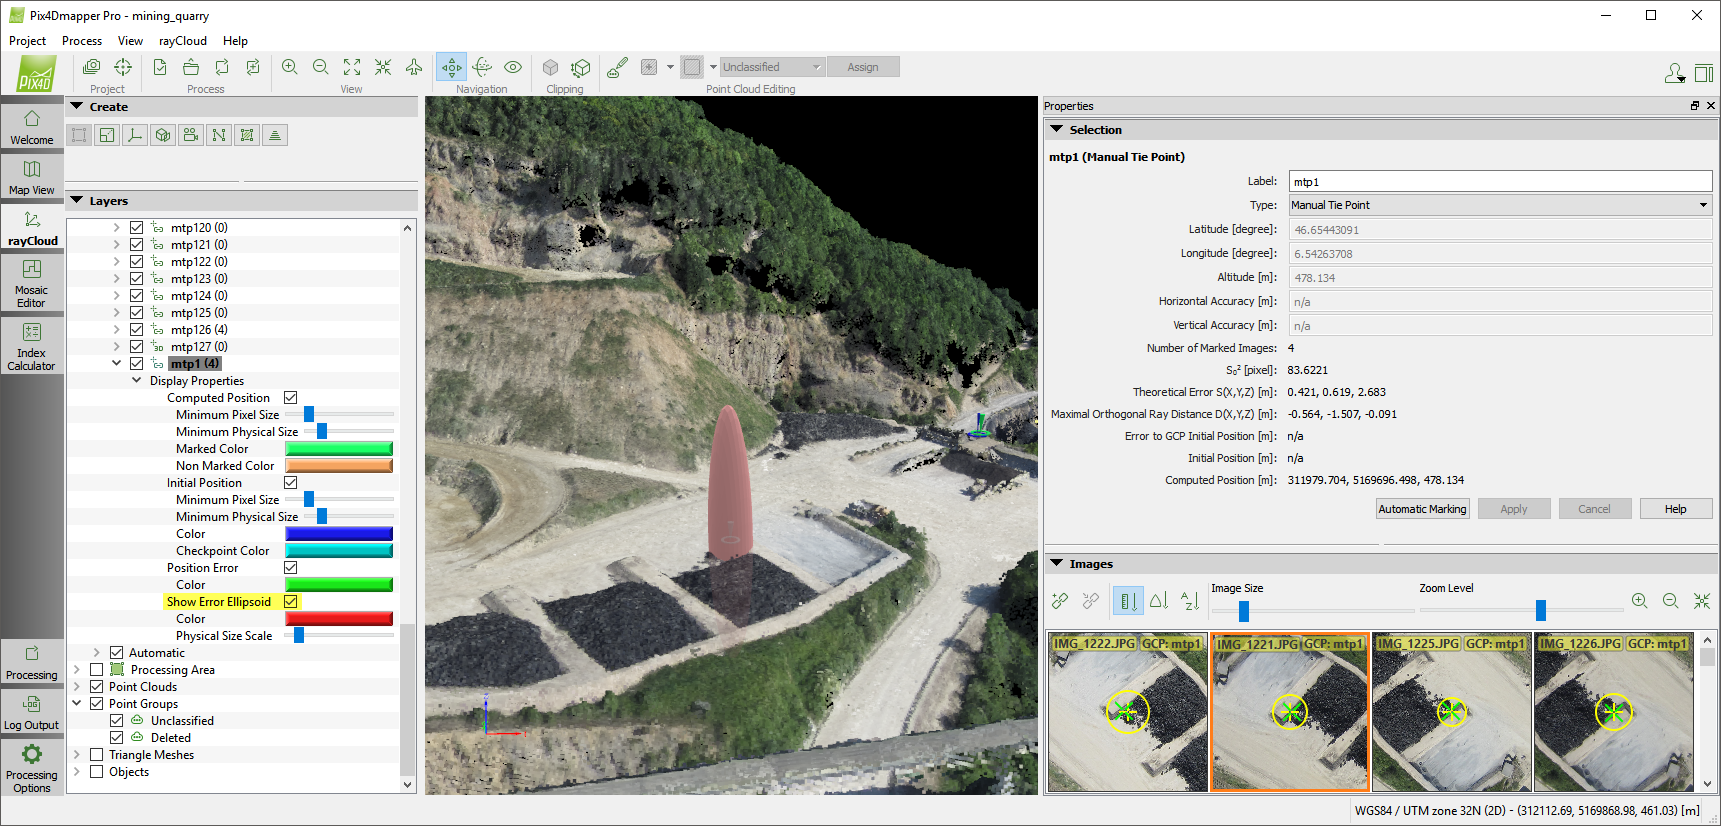Open the Type dropdown for tie point
1721x826 pixels.
(1499, 205)
